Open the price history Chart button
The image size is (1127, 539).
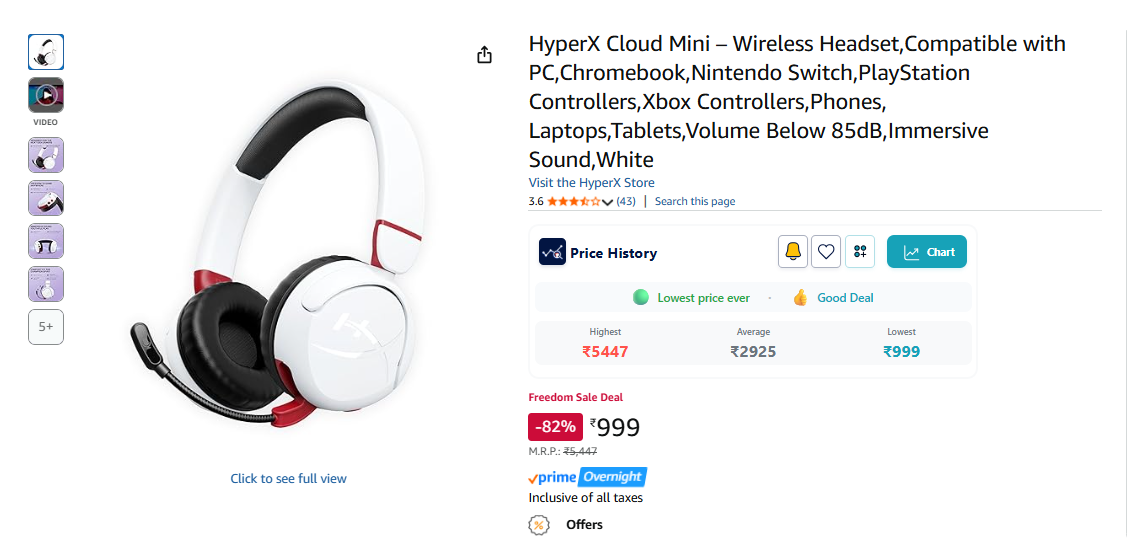926,252
